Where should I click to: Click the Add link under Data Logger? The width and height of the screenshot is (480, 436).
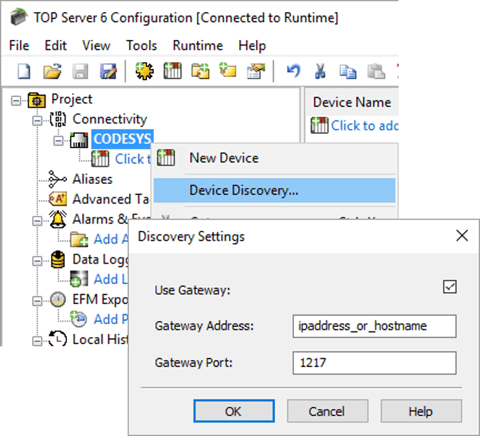tap(111, 279)
